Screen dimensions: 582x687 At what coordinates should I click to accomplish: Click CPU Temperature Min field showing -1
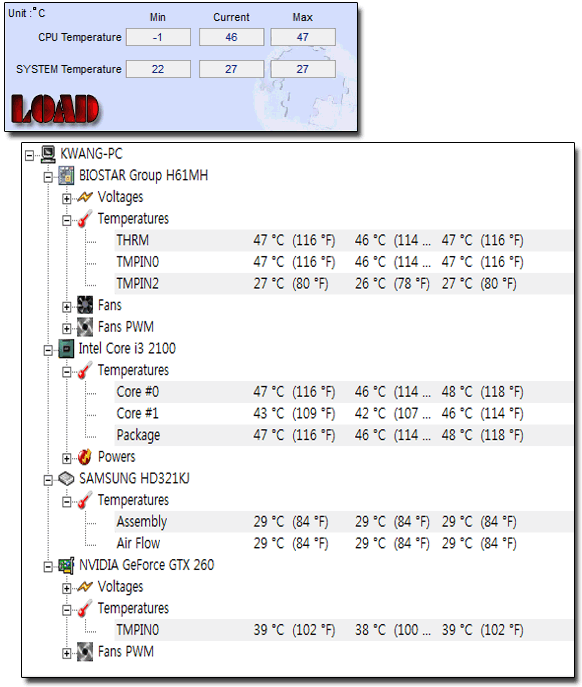click(158, 37)
